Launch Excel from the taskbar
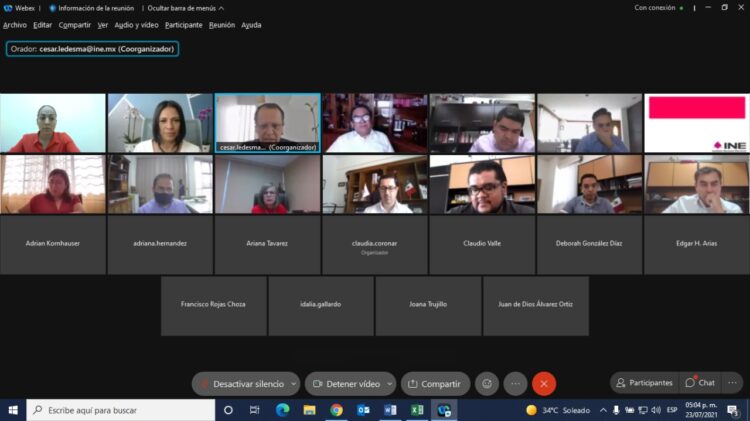The width and height of the screenshot is (750, 421). click(417, 410)
